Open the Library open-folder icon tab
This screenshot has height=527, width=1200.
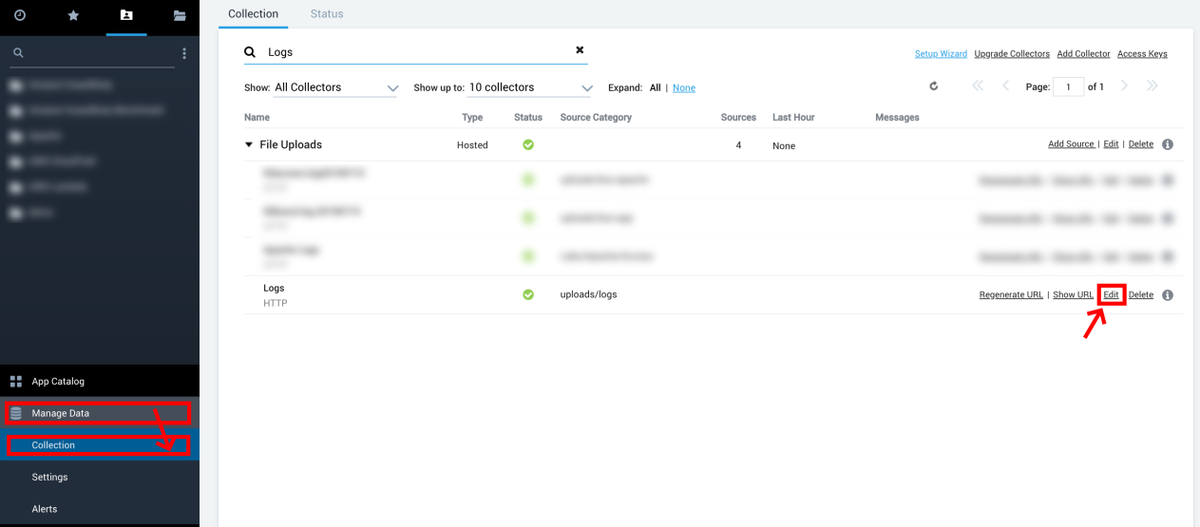click(179, 15)
